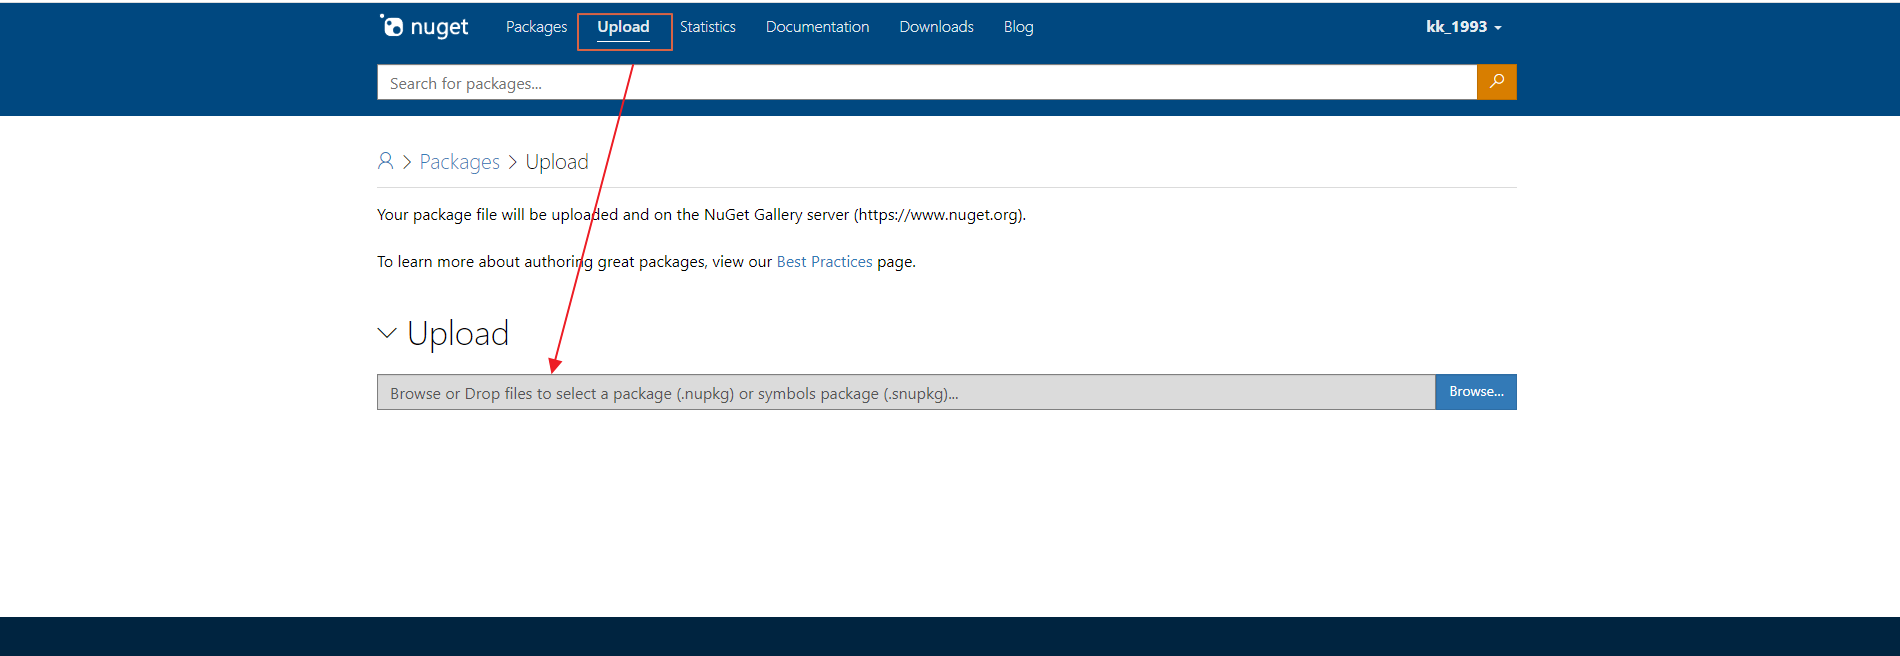Select the Upload nav tab

623,27
